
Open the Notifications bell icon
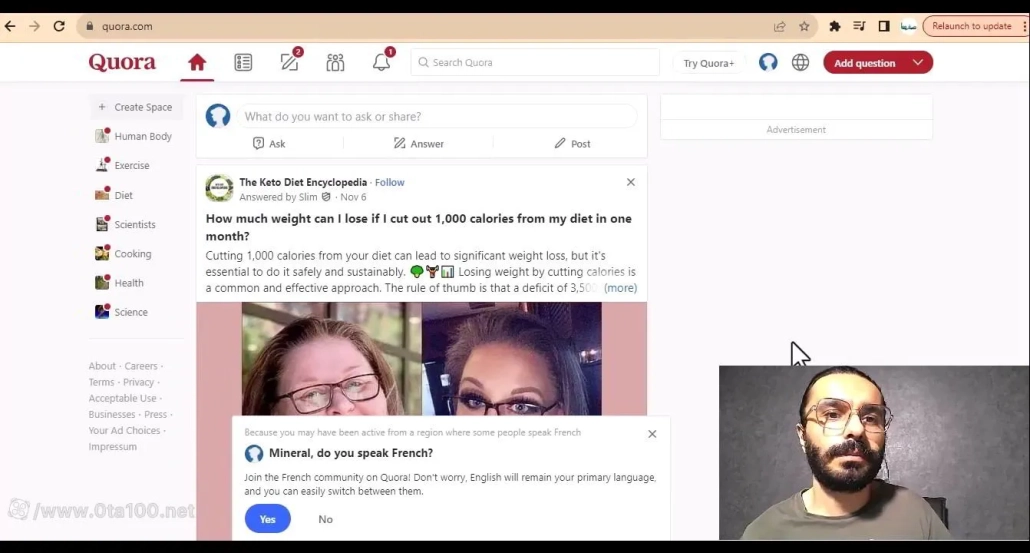[x=382, y=62]
